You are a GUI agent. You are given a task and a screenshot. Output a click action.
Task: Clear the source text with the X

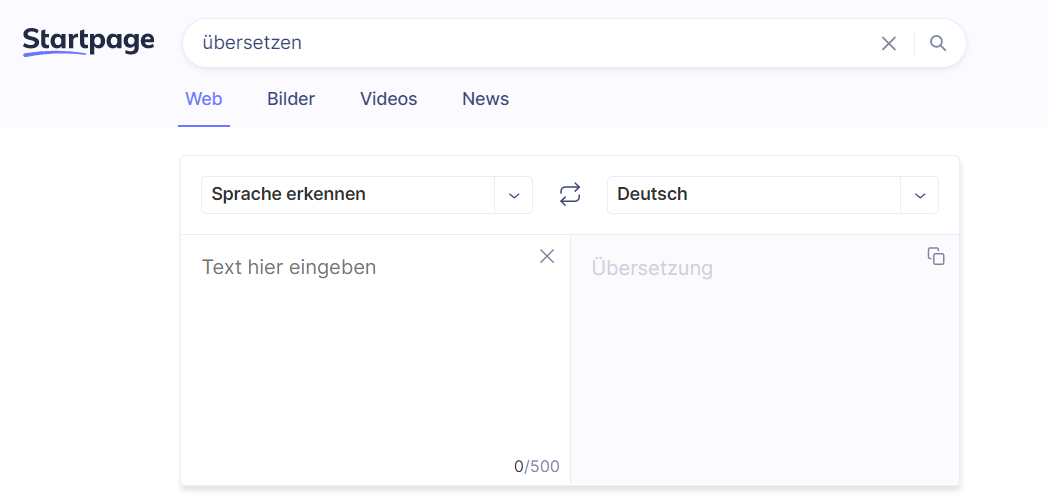click(547, 256)
